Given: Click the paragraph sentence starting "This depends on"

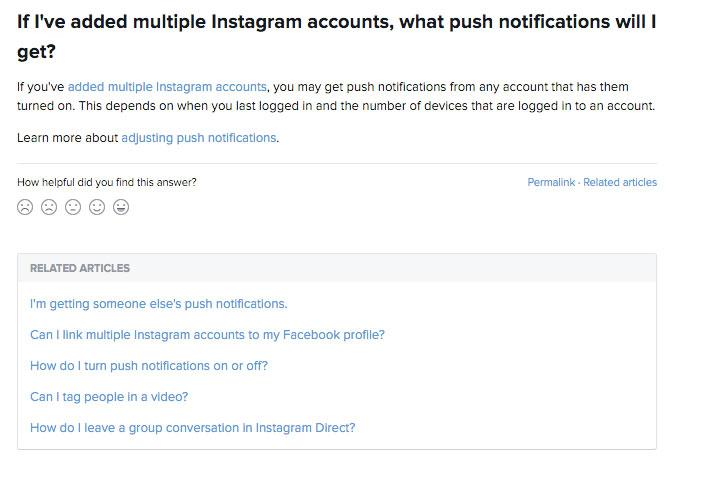Looking at the screenshot, I should click(x=367, y=106).
